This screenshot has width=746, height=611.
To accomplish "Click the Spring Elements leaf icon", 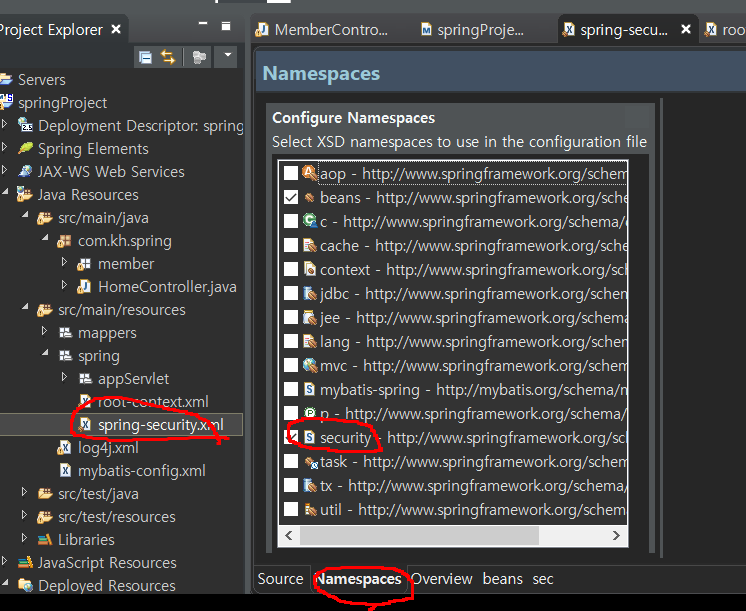I will point(25,148).
